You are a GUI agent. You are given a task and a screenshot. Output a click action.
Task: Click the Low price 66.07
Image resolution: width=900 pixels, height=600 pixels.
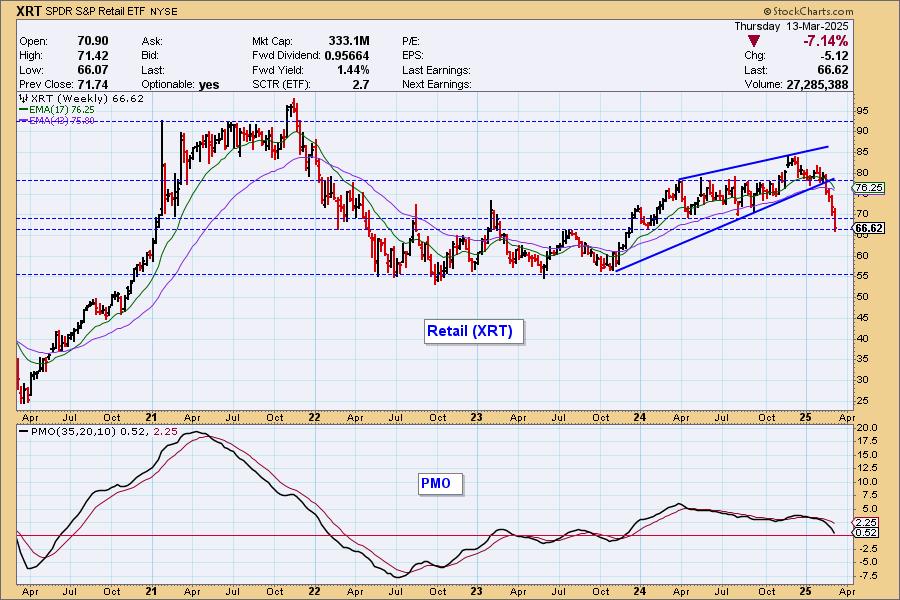(x=93, y=70)
